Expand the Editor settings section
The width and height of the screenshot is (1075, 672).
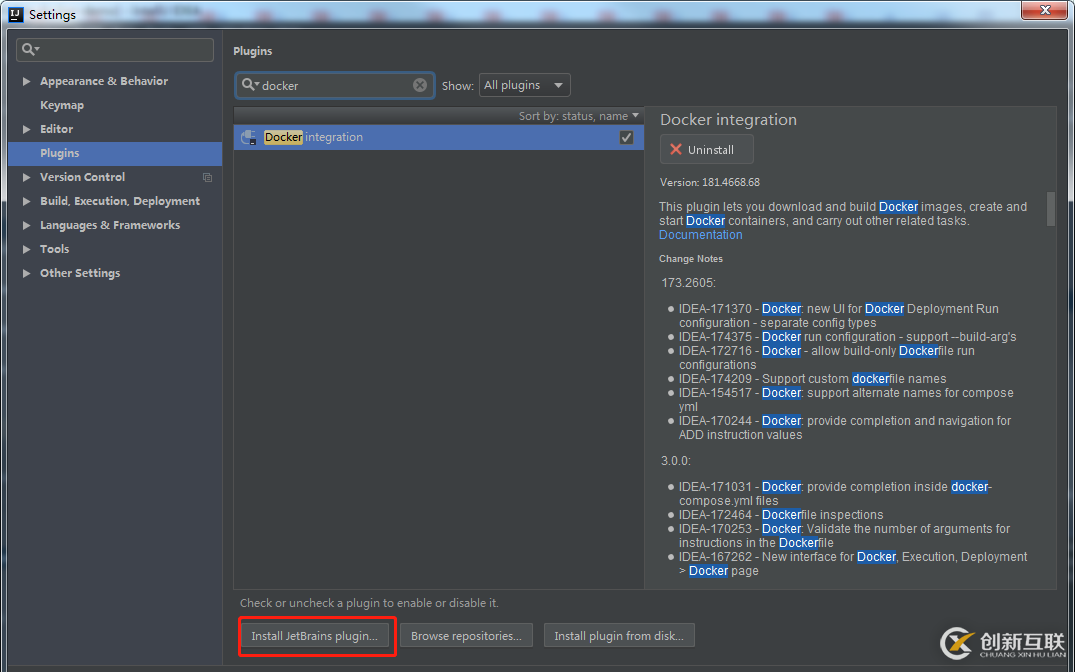[x=27, y=129]
